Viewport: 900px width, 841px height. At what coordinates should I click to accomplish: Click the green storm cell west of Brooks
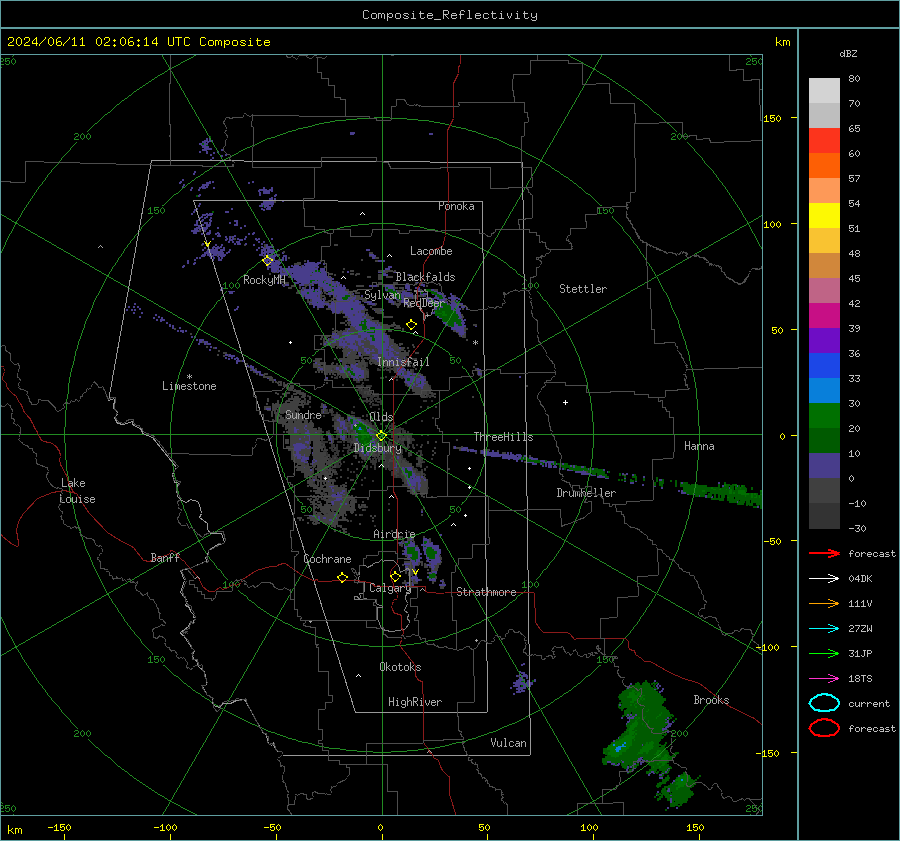640,729
